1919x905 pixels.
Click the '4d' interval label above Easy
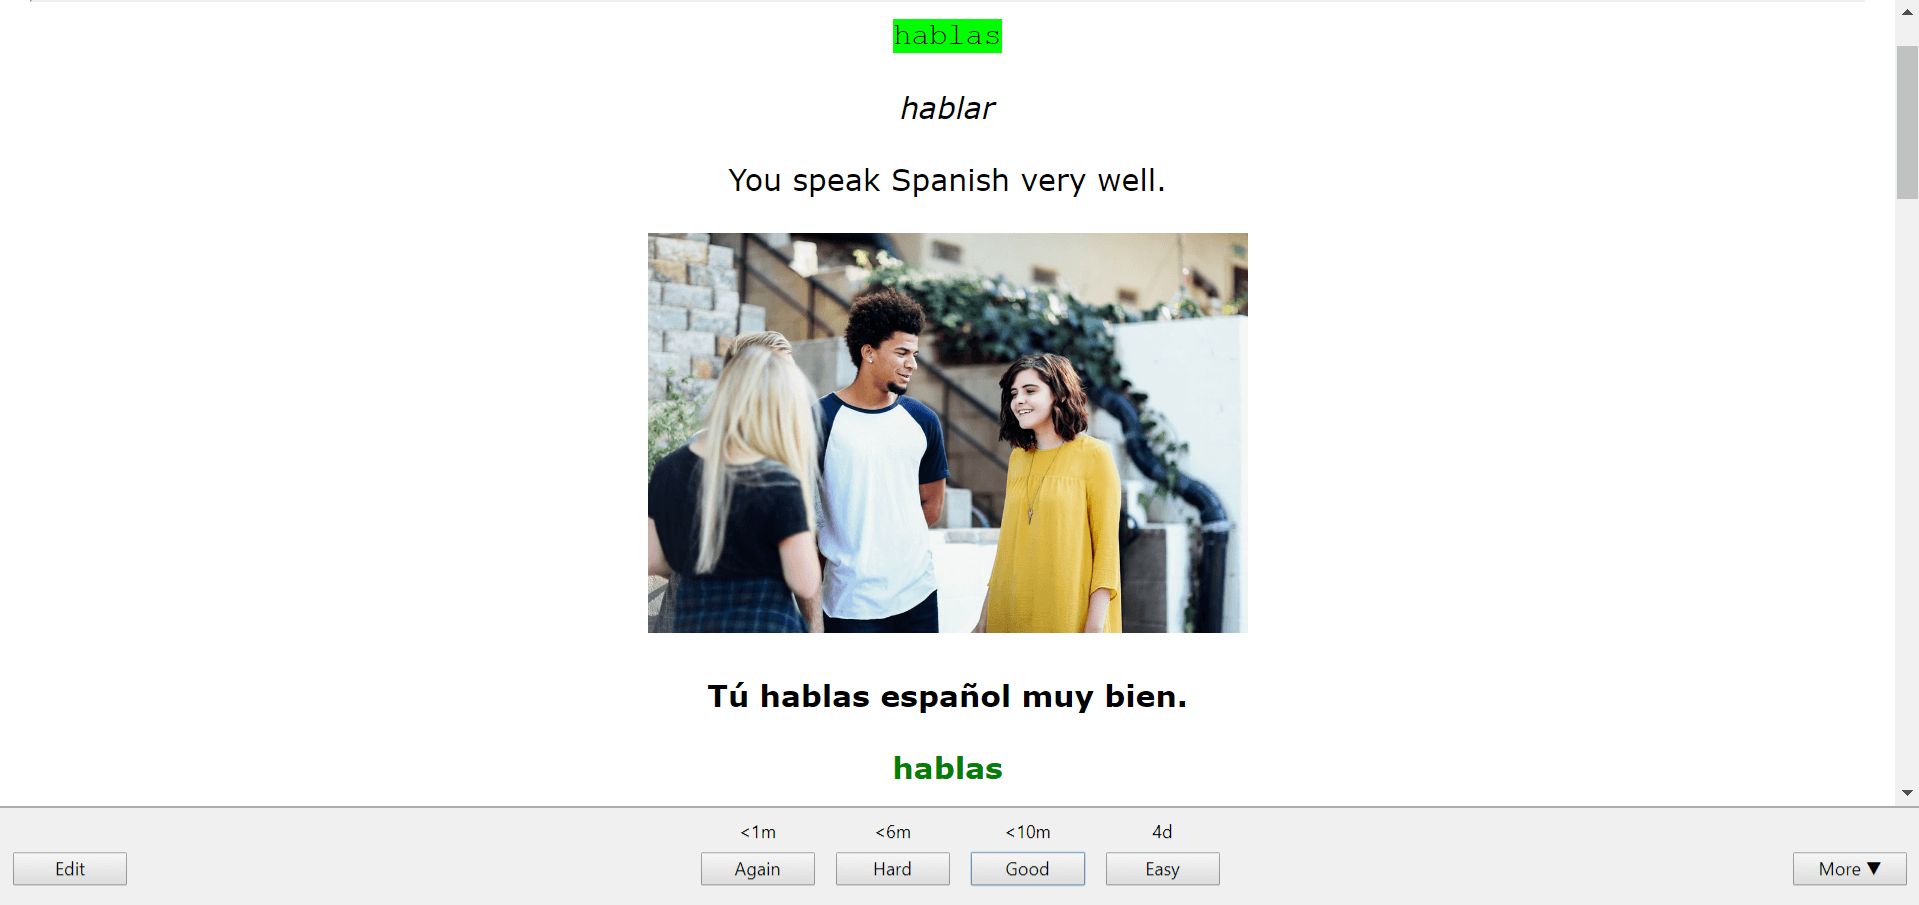point(1162,832)
